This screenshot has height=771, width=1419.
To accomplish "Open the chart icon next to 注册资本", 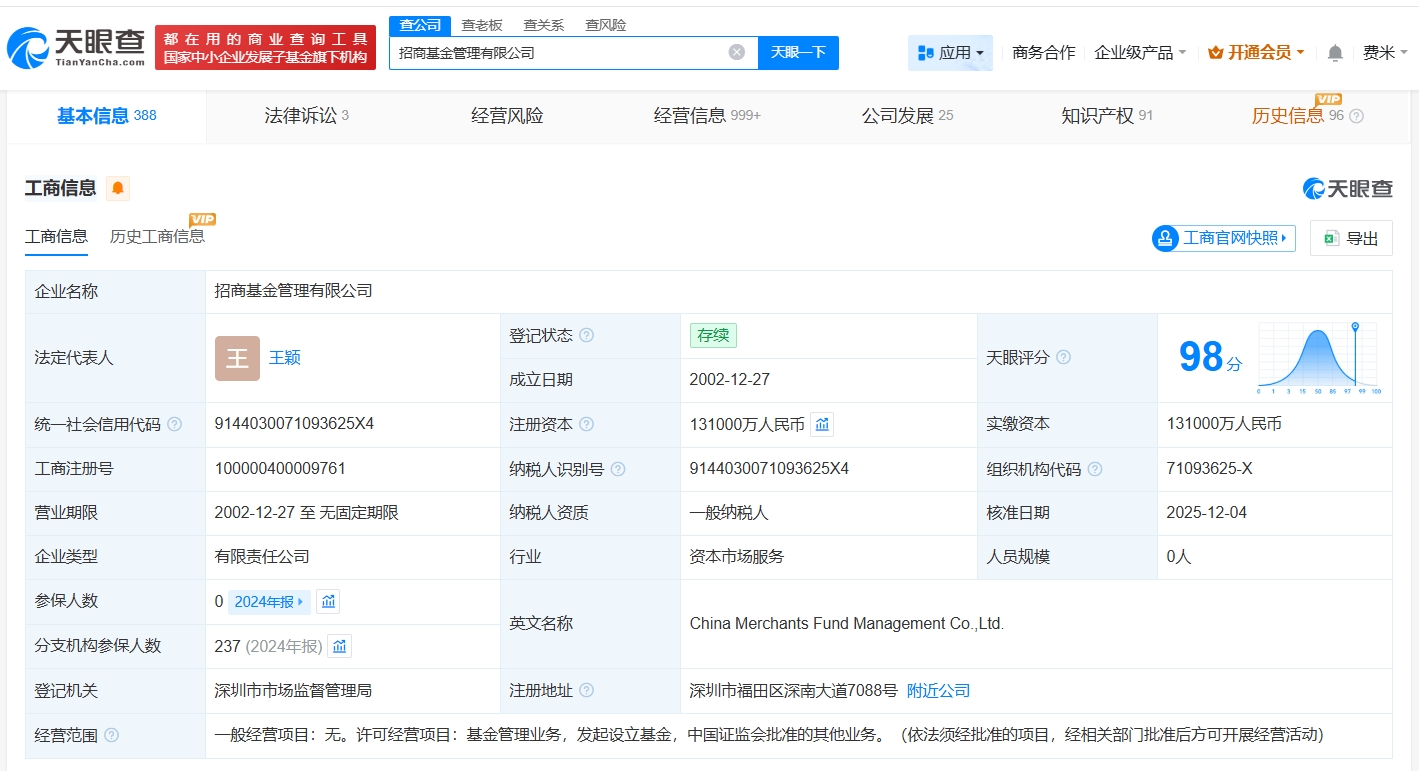I will click(x=822, y=424).
